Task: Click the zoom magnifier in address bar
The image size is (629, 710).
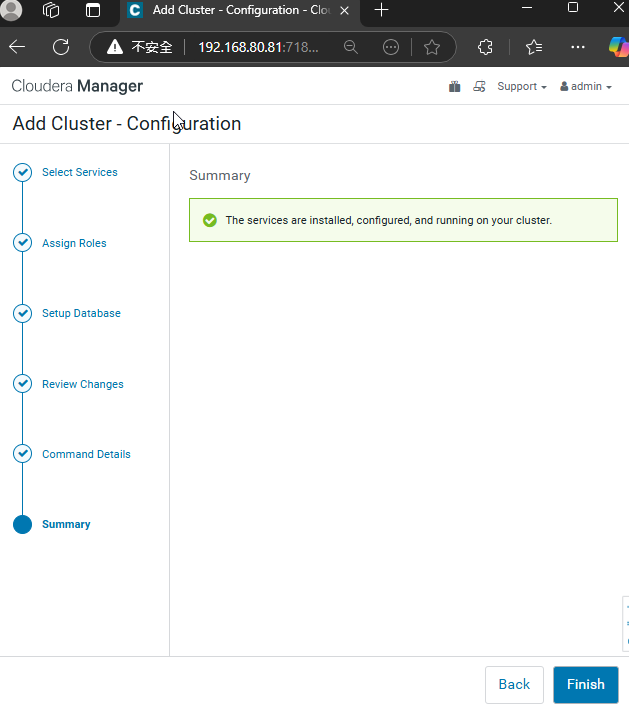Action: 351,47
